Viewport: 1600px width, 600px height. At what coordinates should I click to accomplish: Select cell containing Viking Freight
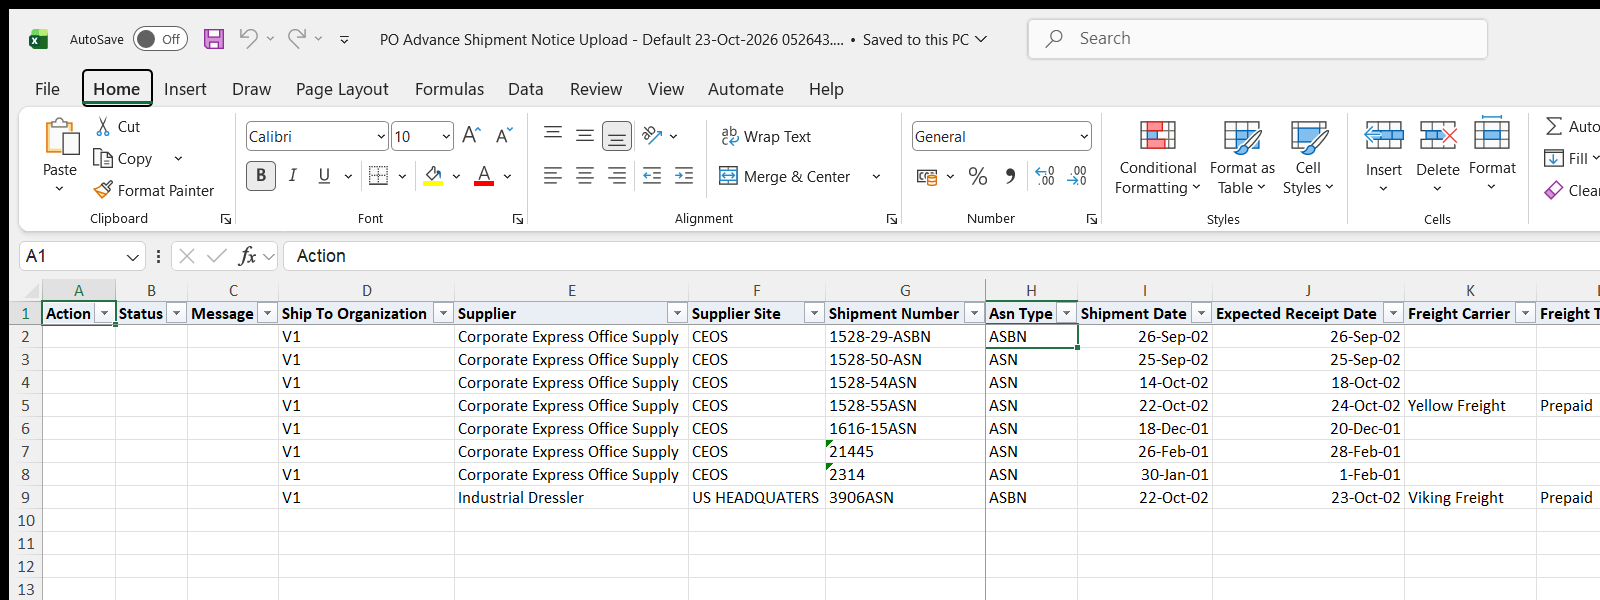pos(1470,498)
